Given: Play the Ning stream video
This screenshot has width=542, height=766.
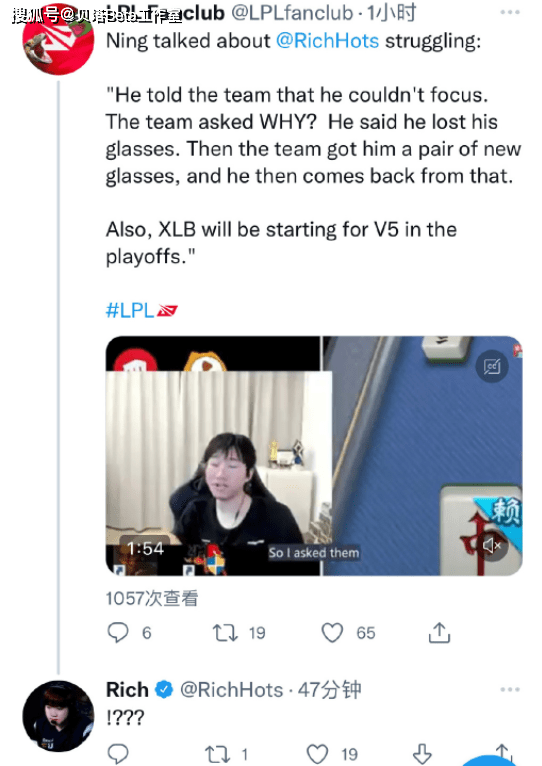Looking at the screenshot, I should point(314,455).
